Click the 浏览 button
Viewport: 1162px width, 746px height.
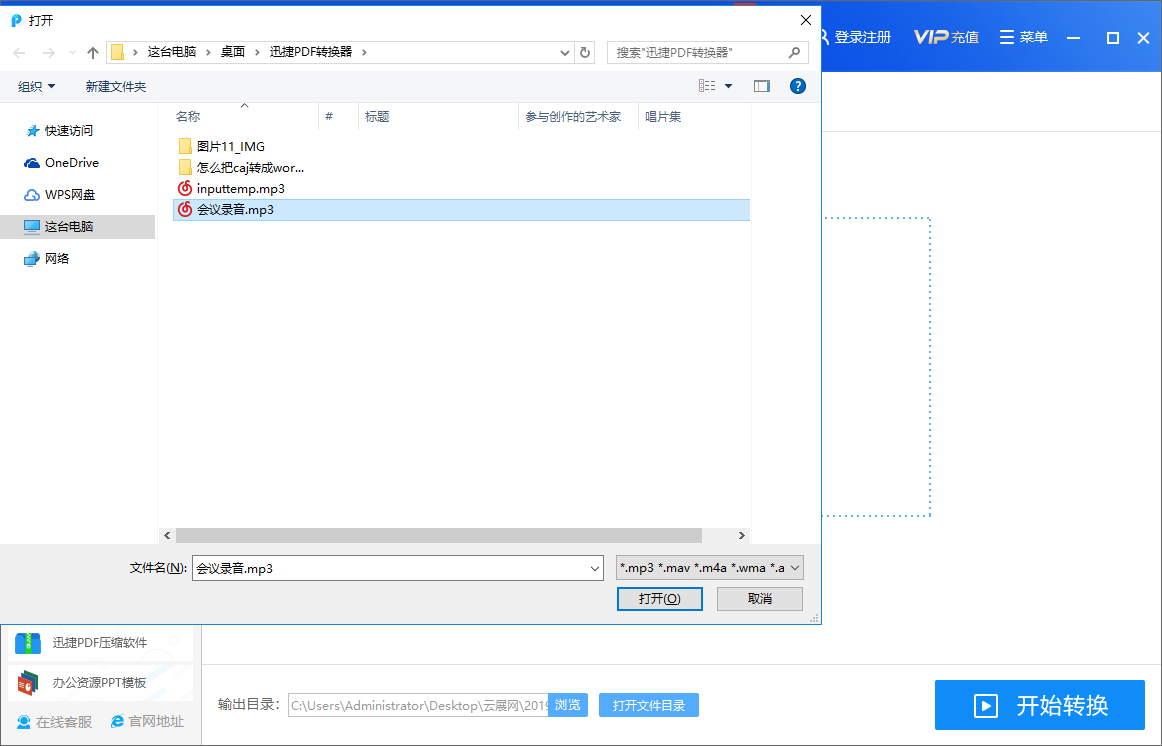[x=568, y=705]
